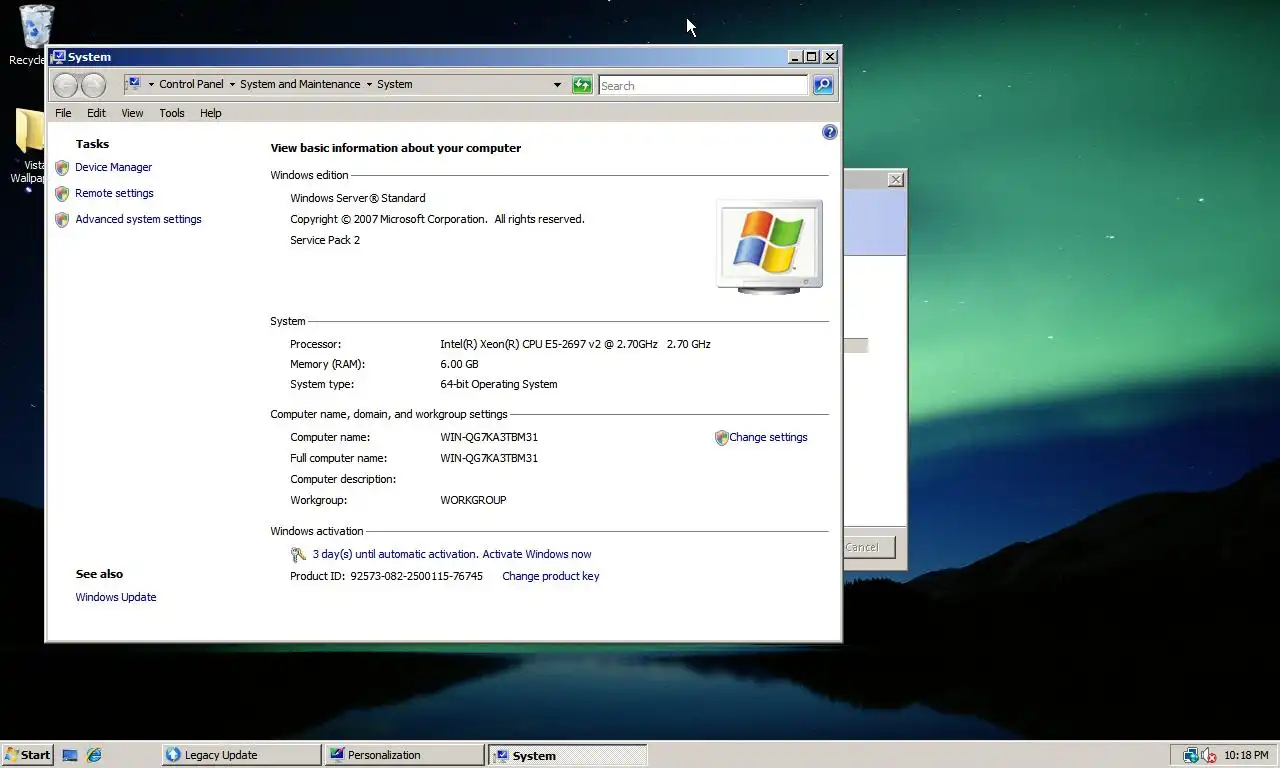The width and height of the screenshot is (1280, 768).
Task: Click the Windows logo monitor image
Action: (x=769, y=246)
